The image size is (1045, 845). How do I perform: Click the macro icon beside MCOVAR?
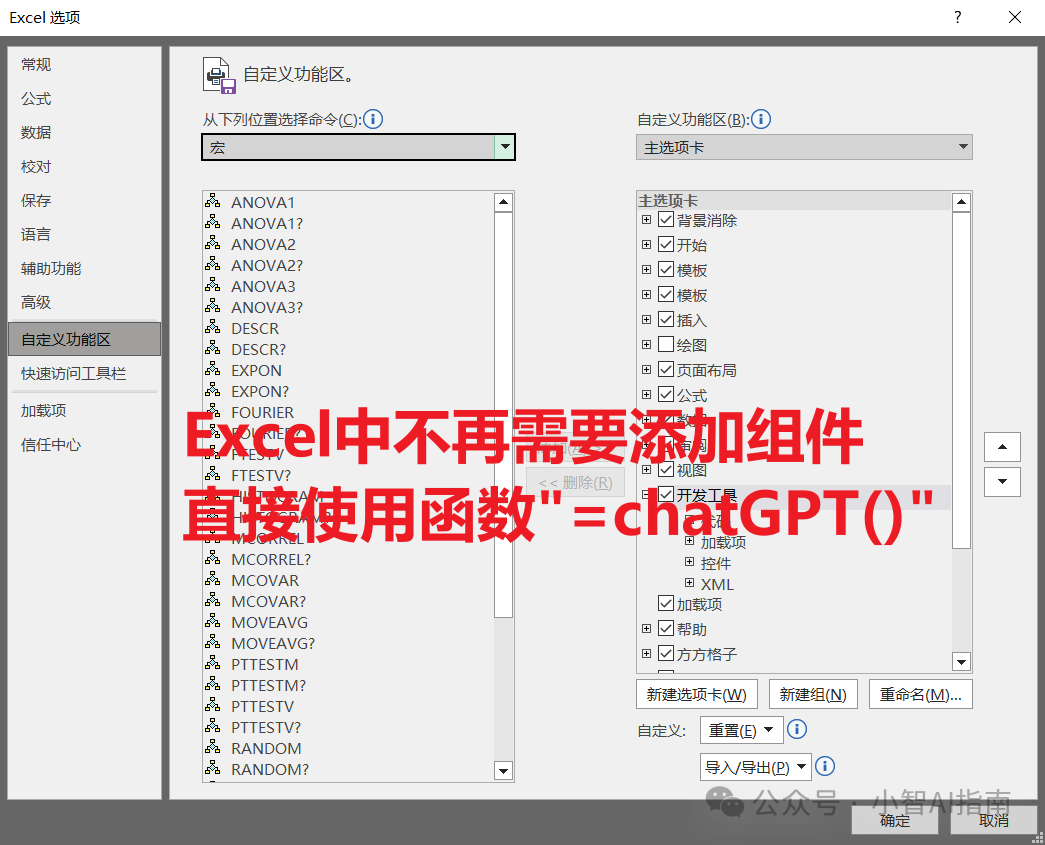(213, 579)
